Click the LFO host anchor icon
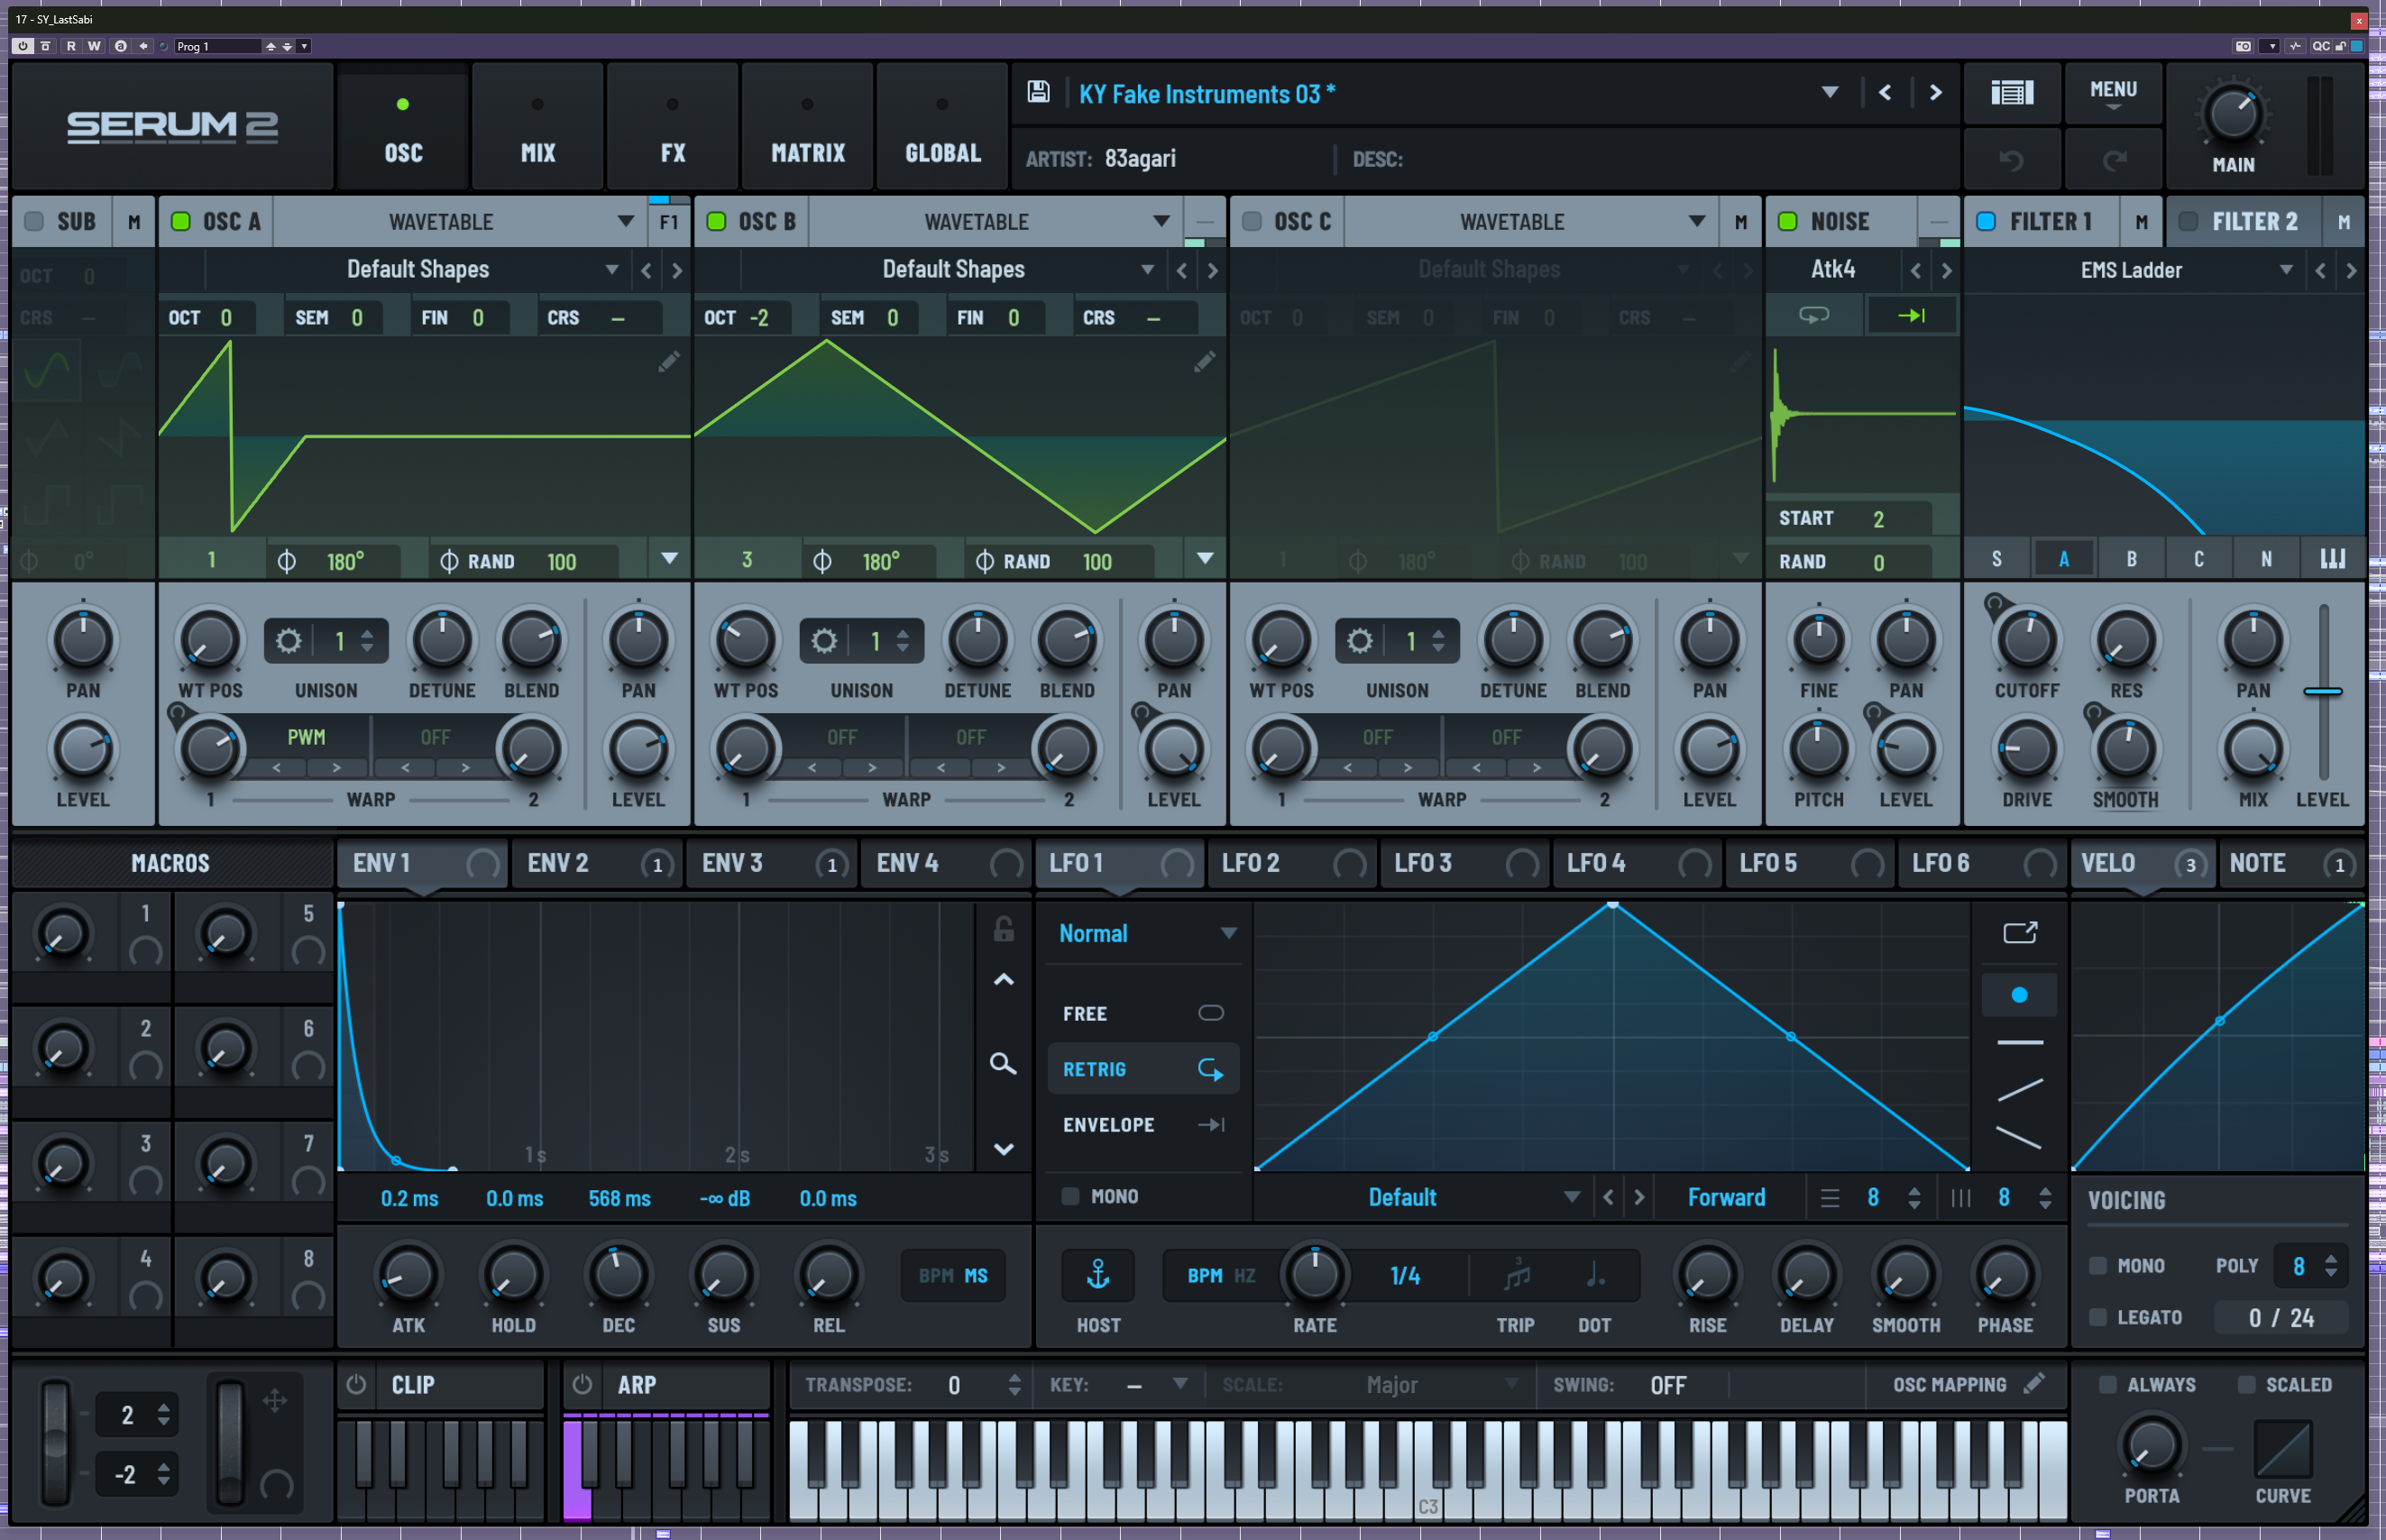Viewport: 2386px width, 1540px height. pos(1098,1275)
